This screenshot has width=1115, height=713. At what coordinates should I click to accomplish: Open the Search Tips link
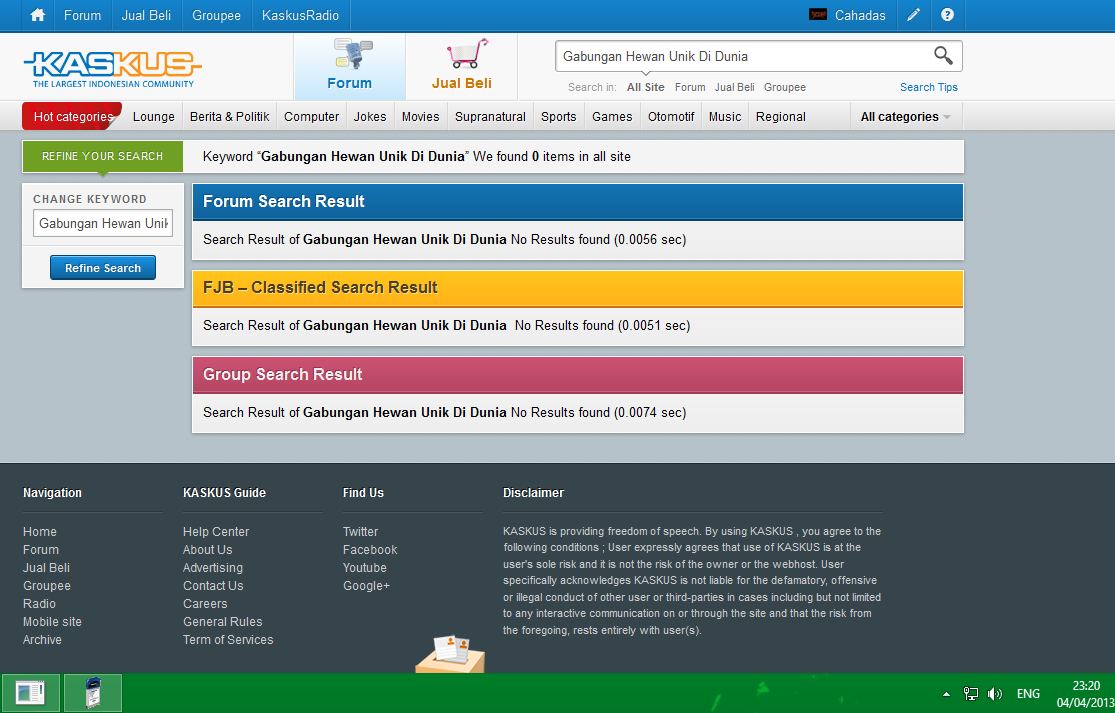coord(929,87)
